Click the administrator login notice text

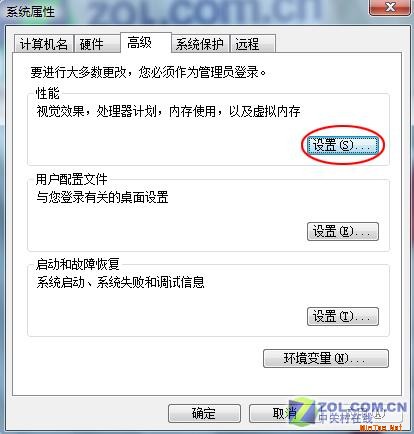148,72
